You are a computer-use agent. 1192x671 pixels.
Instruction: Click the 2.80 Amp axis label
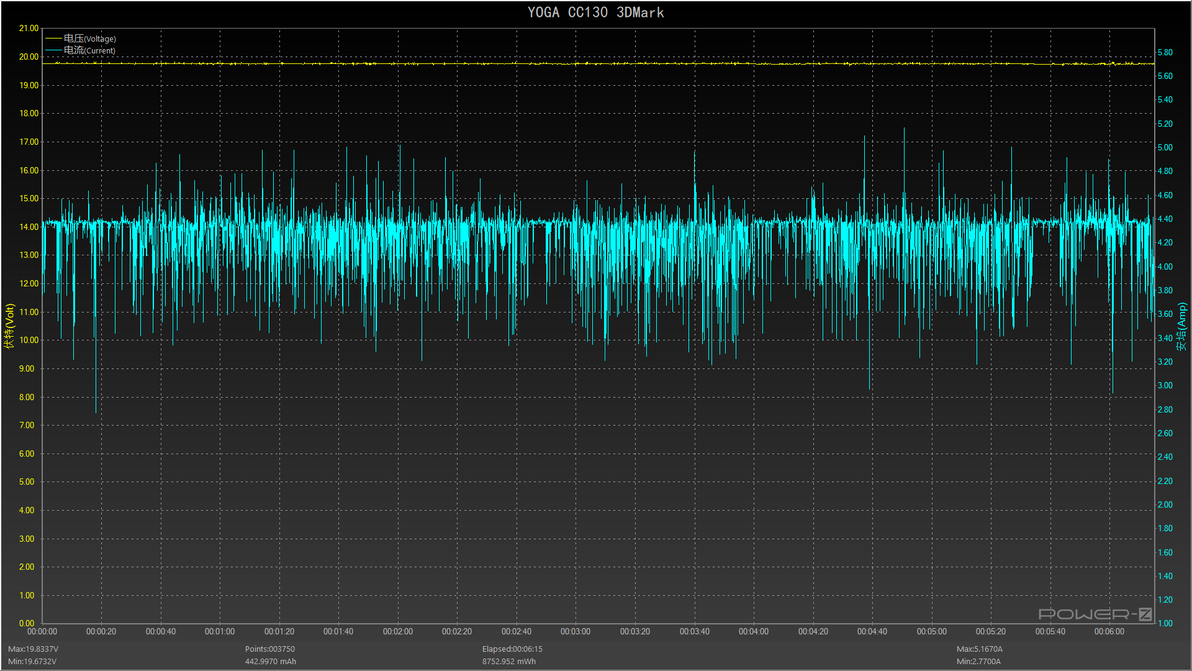click(x=1165, y=410)
